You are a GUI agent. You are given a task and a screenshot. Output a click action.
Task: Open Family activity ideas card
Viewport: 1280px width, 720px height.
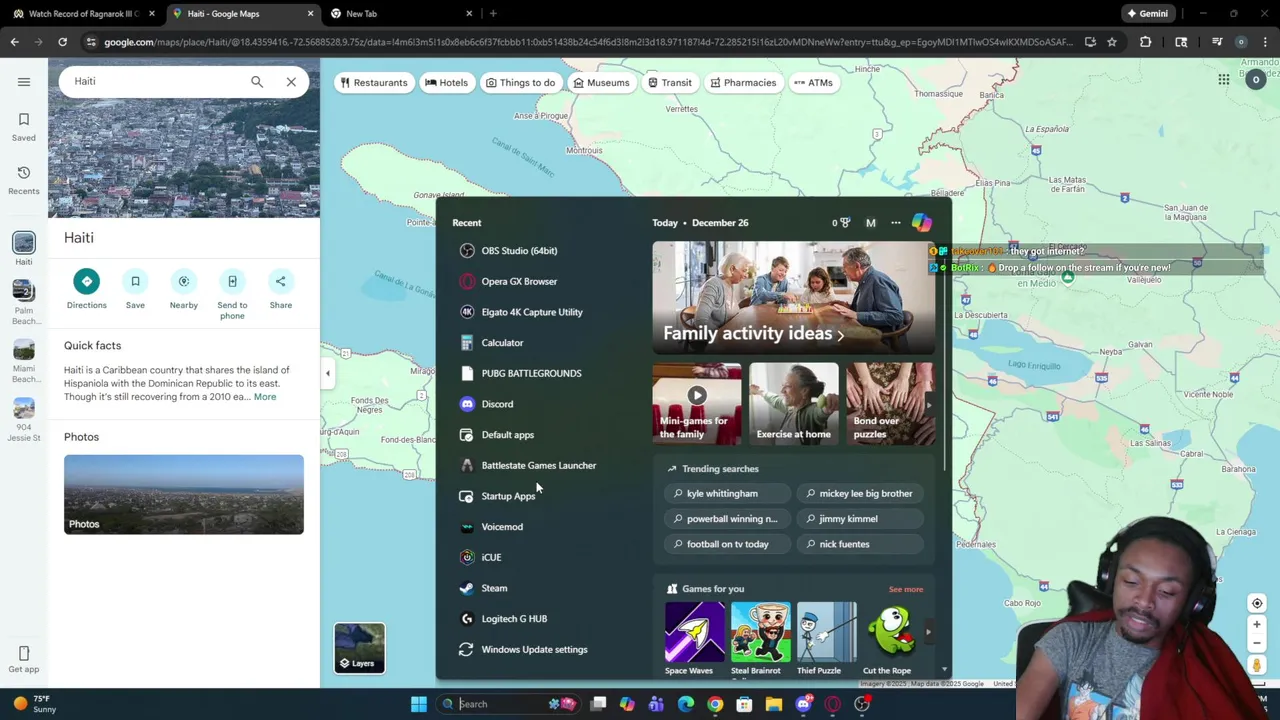point(794,298)
